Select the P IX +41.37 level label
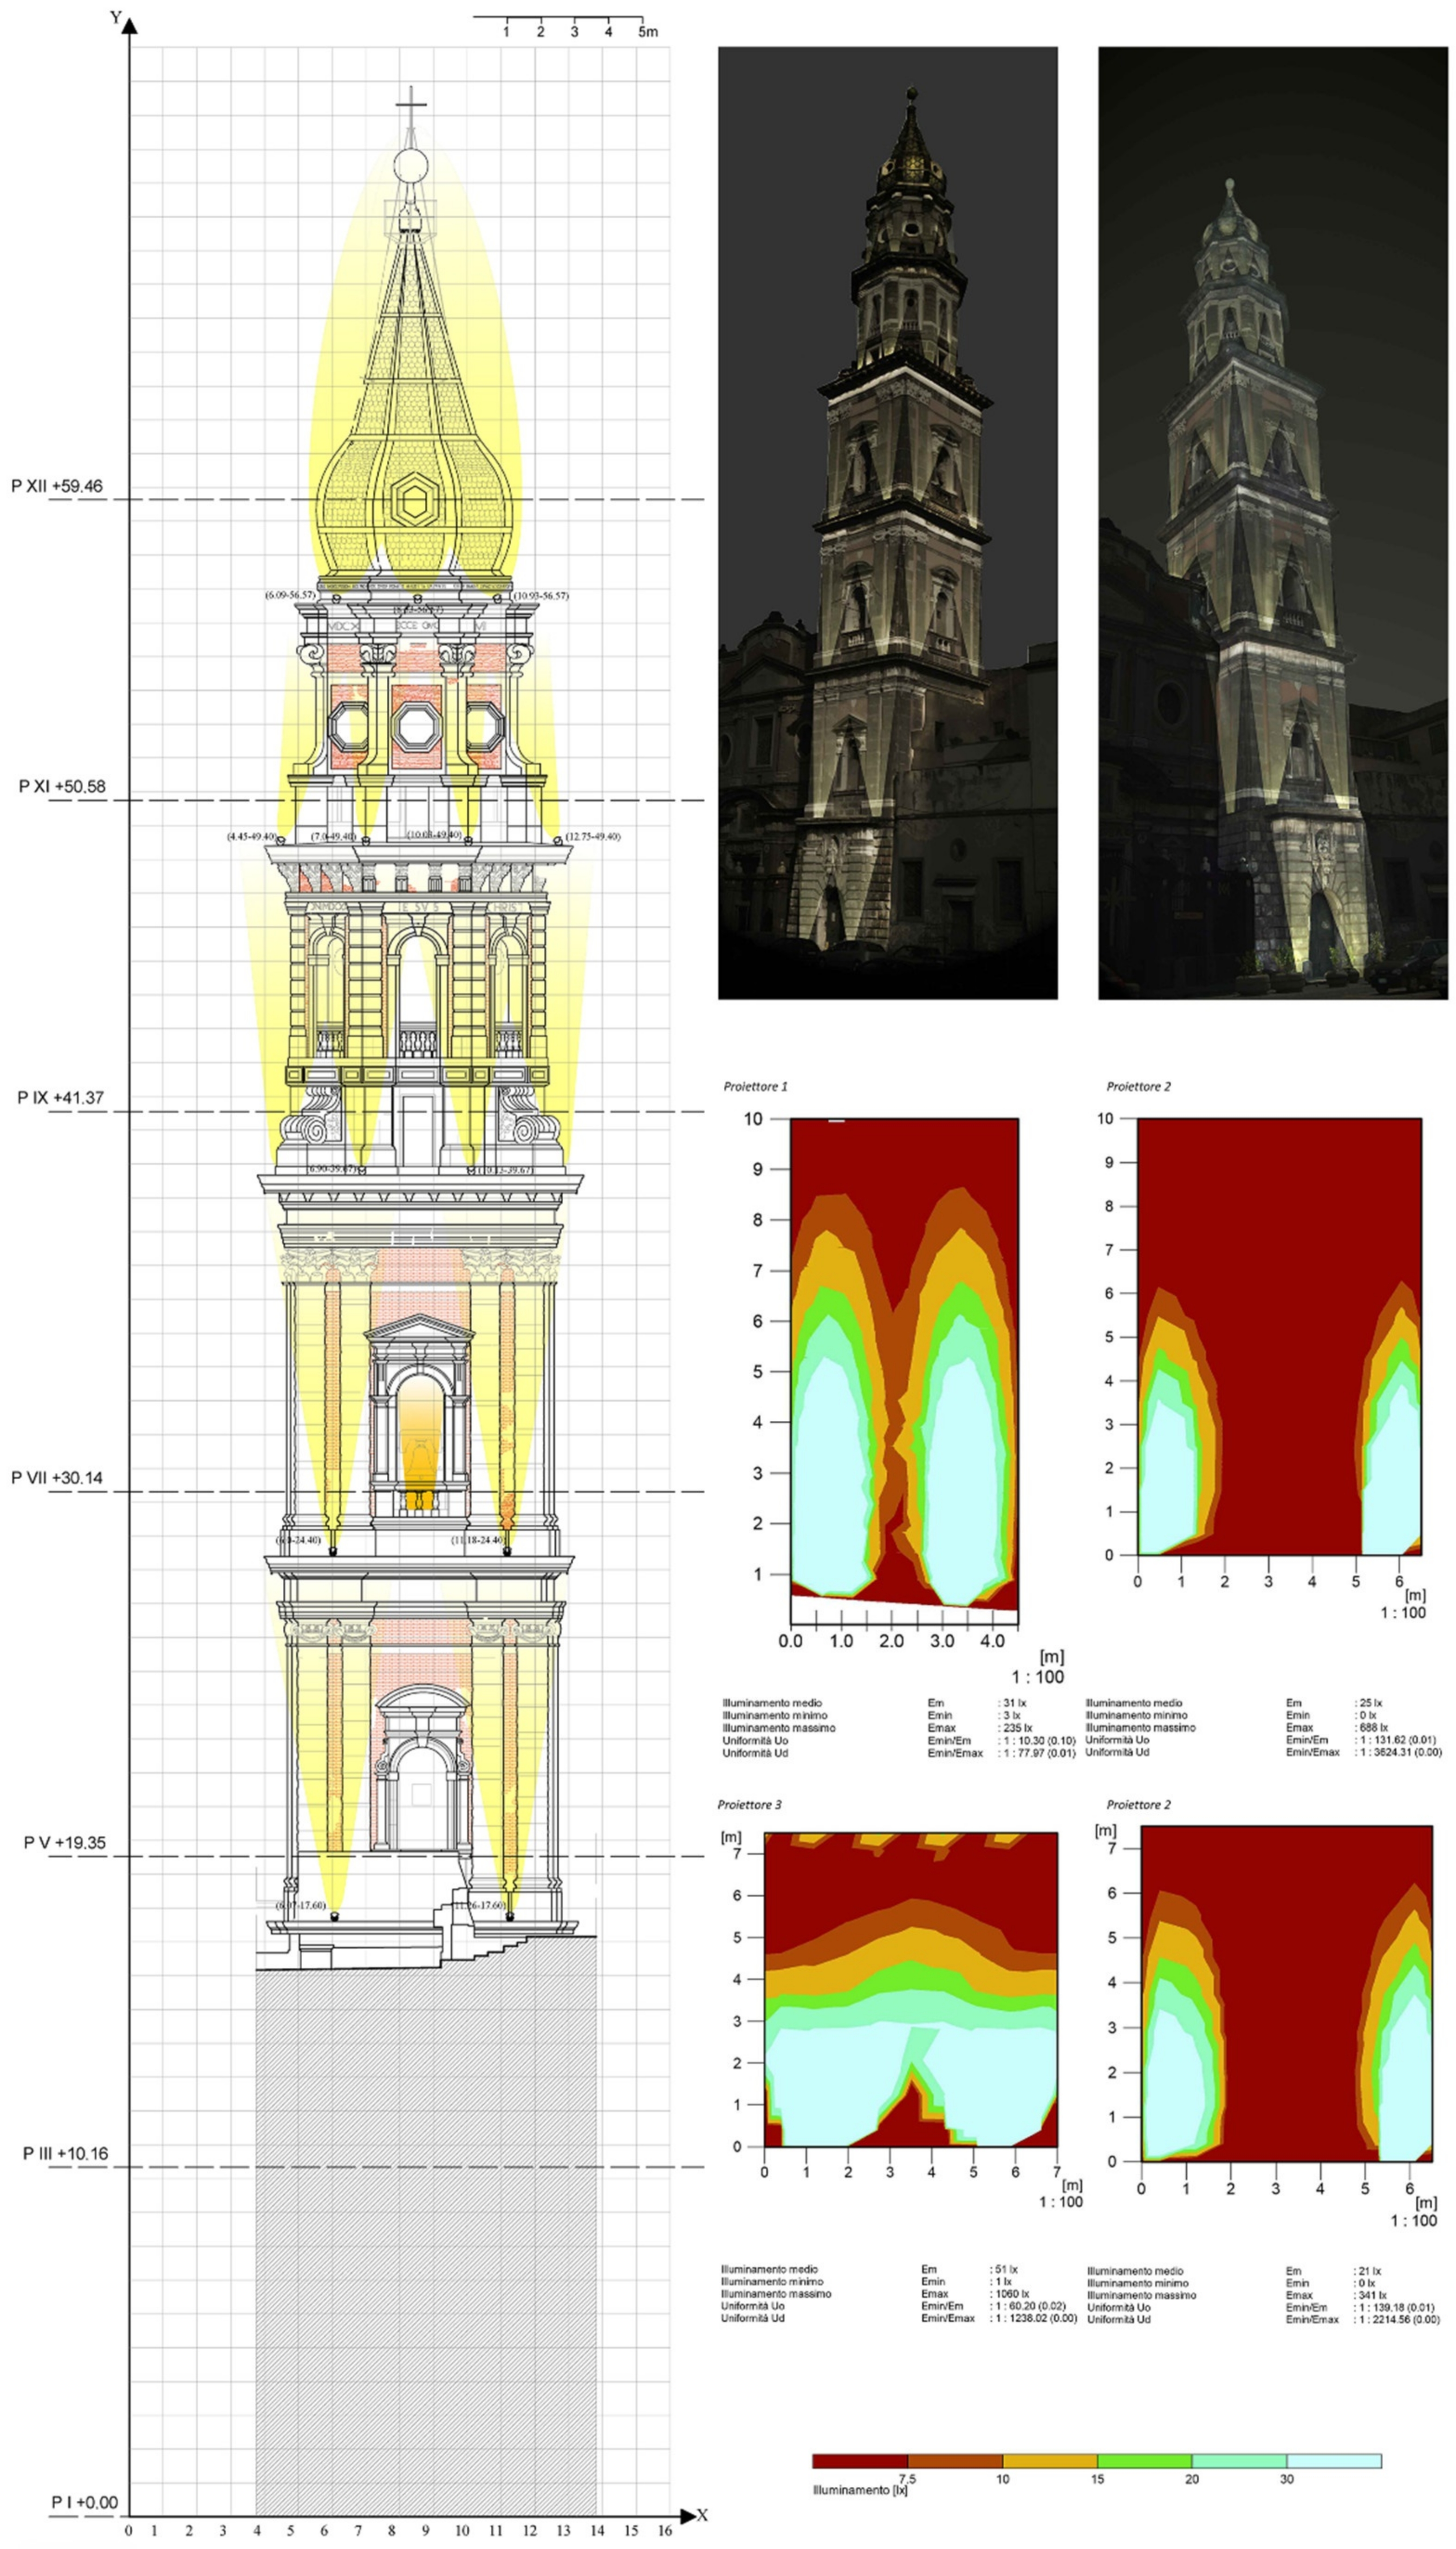This screenshot has height=2549, width=1456. [x=60, y=1097]
